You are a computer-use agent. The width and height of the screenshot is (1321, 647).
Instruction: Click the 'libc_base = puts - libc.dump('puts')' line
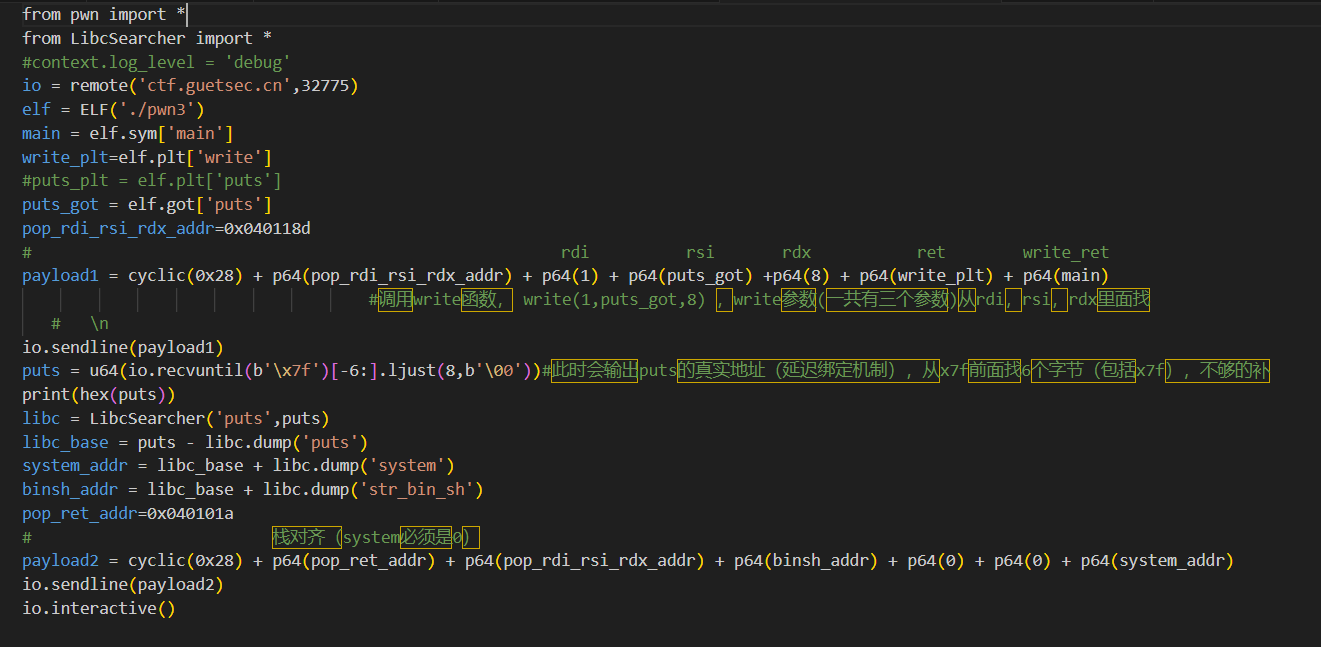coord(195,442)
